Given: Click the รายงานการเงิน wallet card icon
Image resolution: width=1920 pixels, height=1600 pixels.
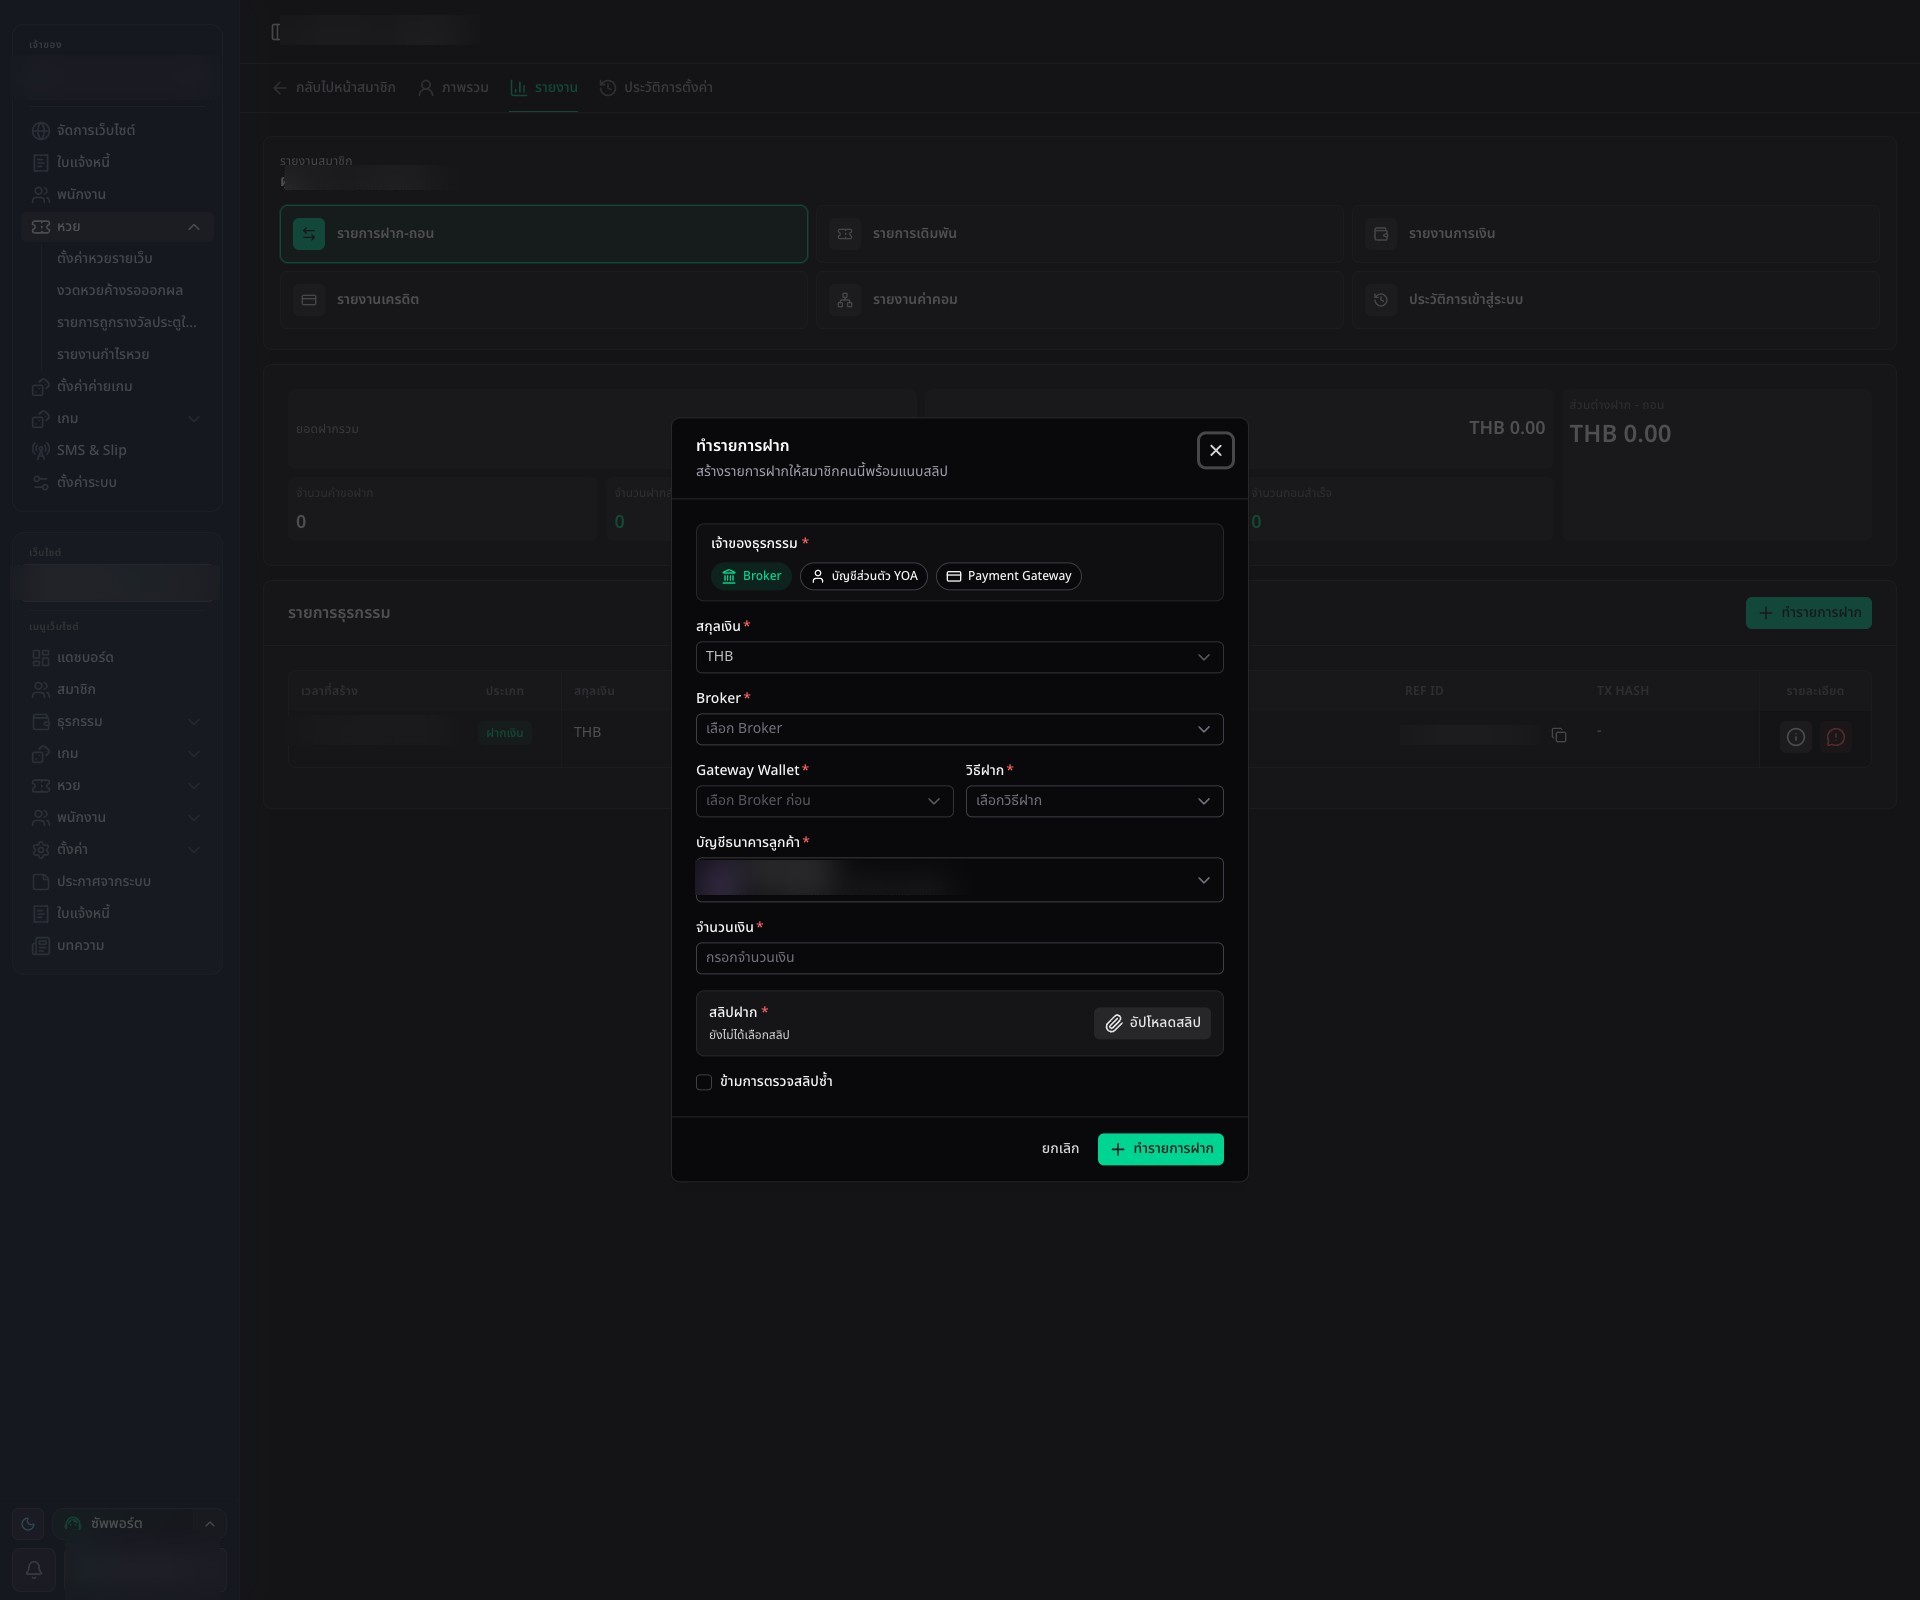Looking at the screenshot, I should point(1381,234).
